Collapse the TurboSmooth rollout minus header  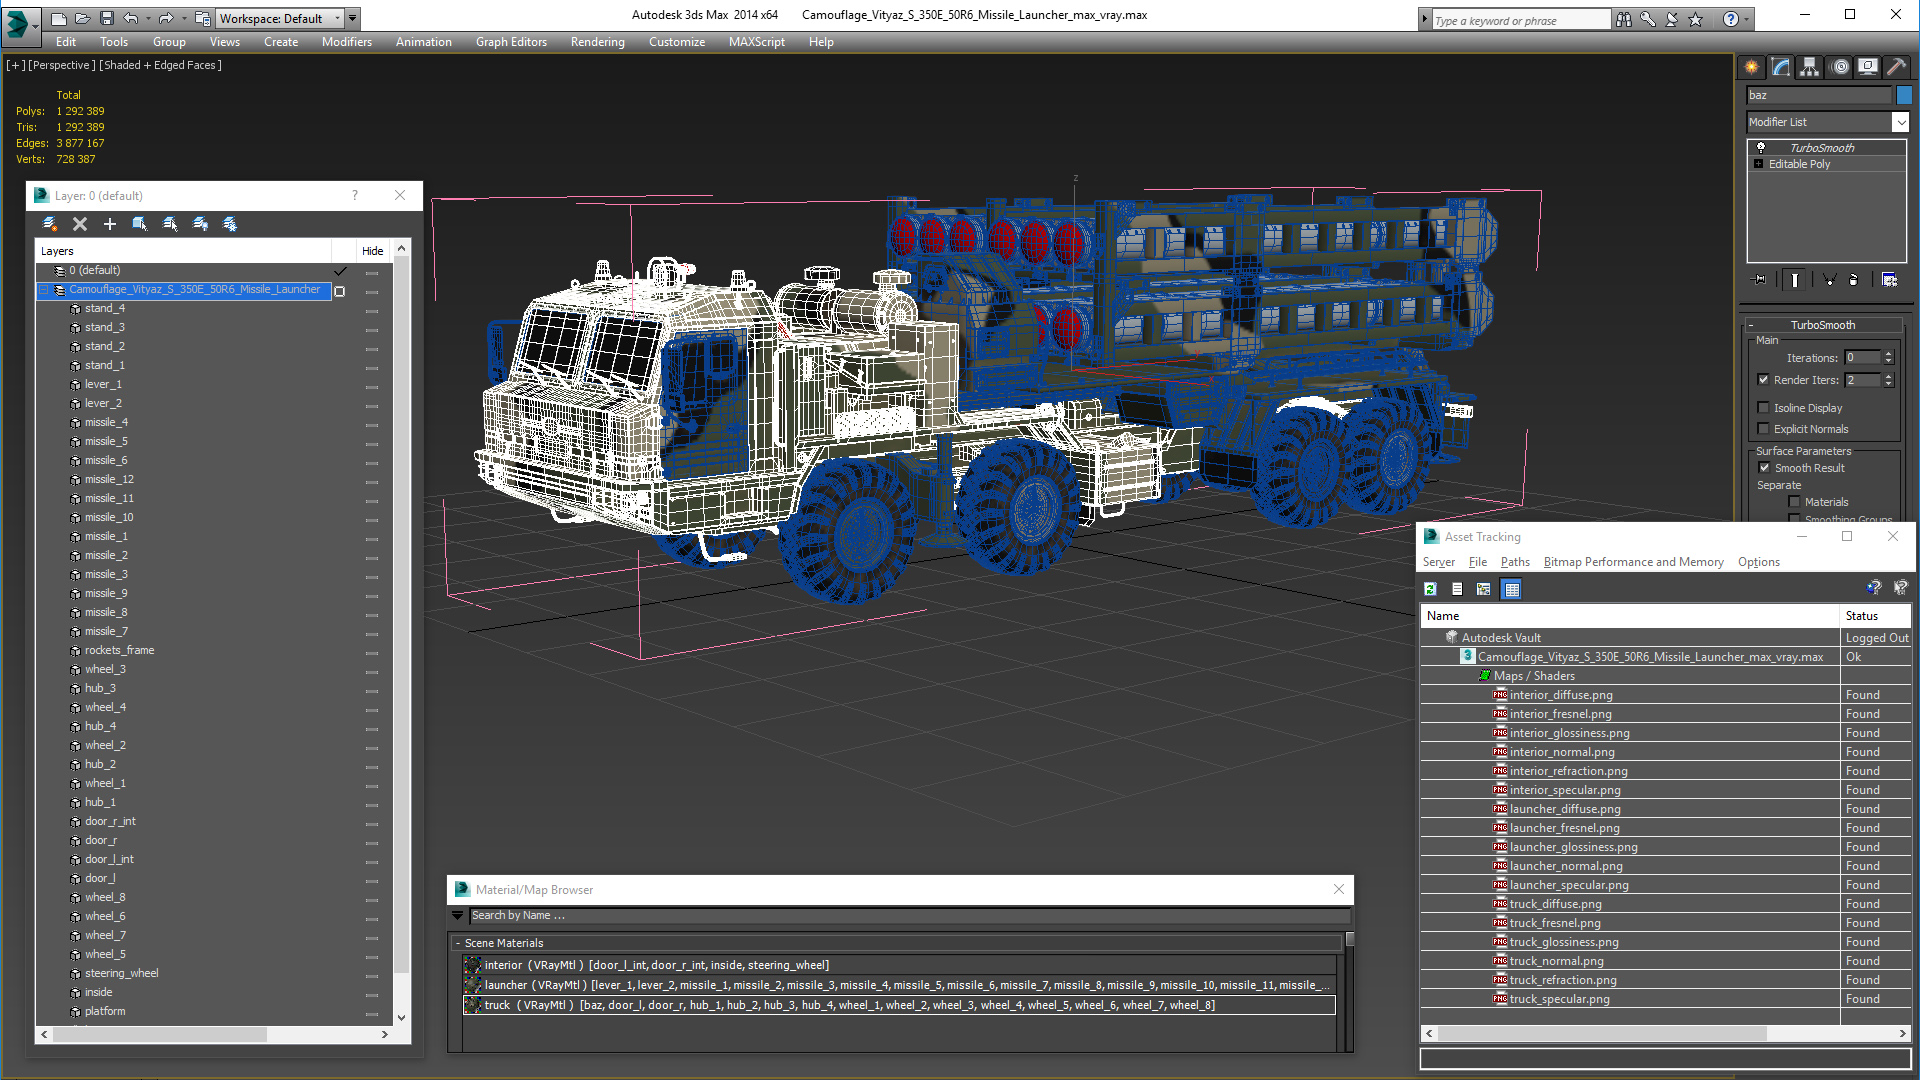click(x=1751, y=325)
